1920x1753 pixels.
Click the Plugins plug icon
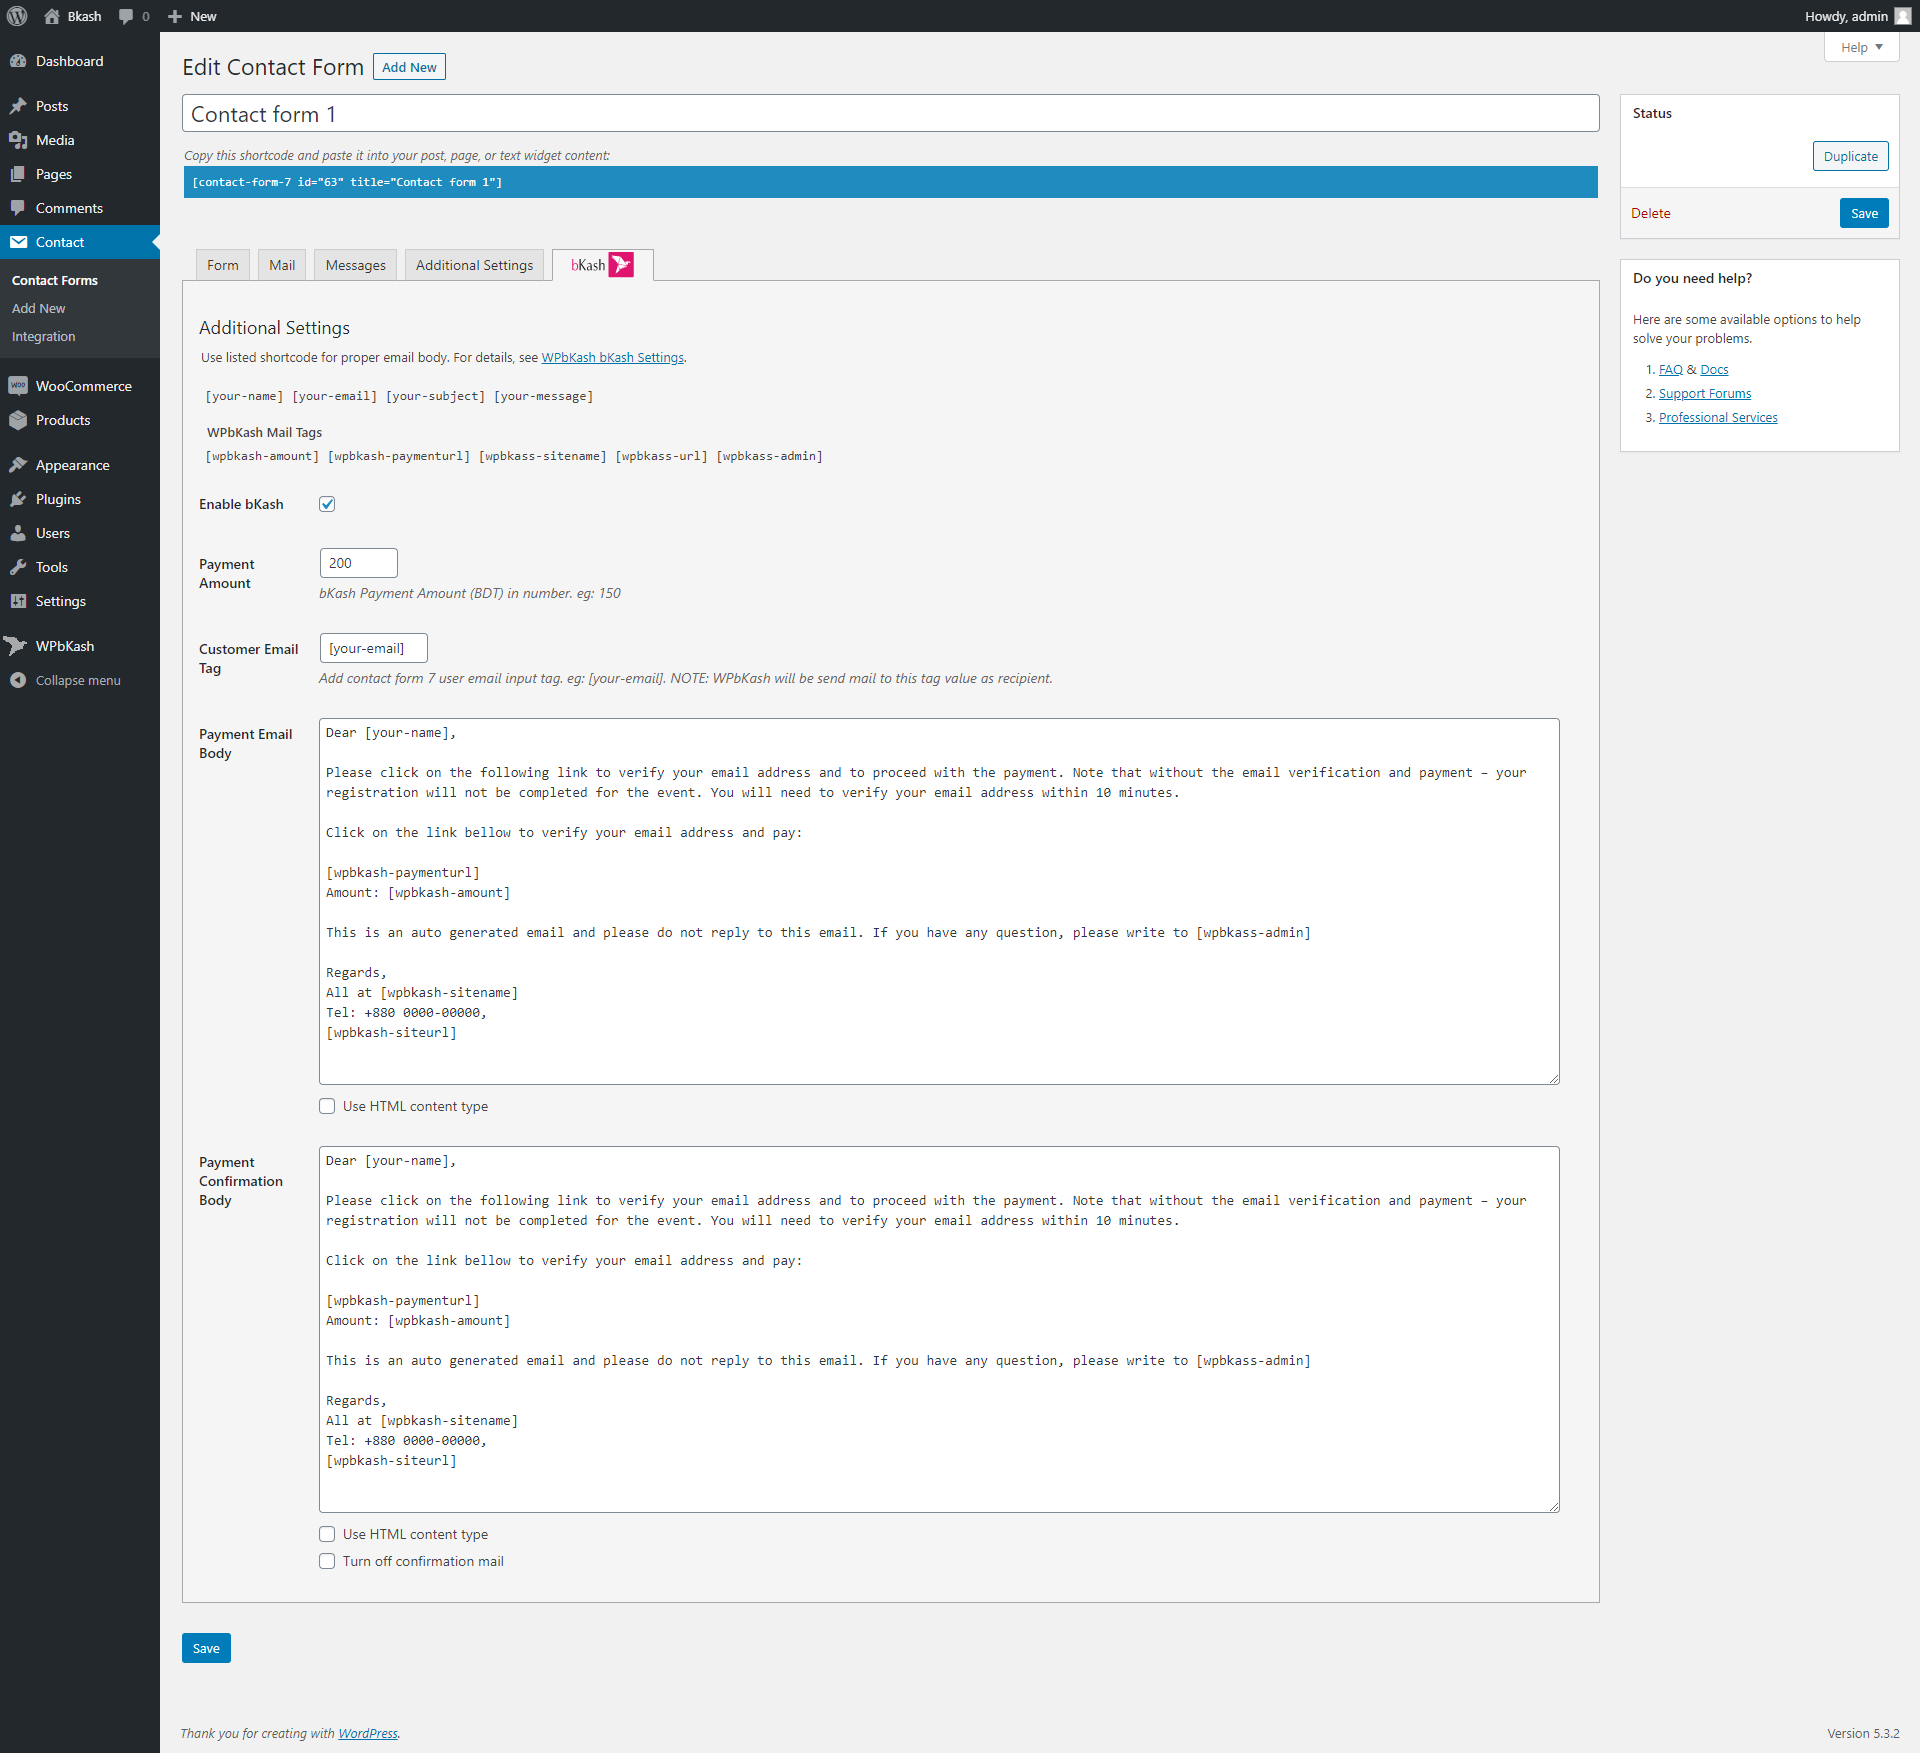(18, 499)
